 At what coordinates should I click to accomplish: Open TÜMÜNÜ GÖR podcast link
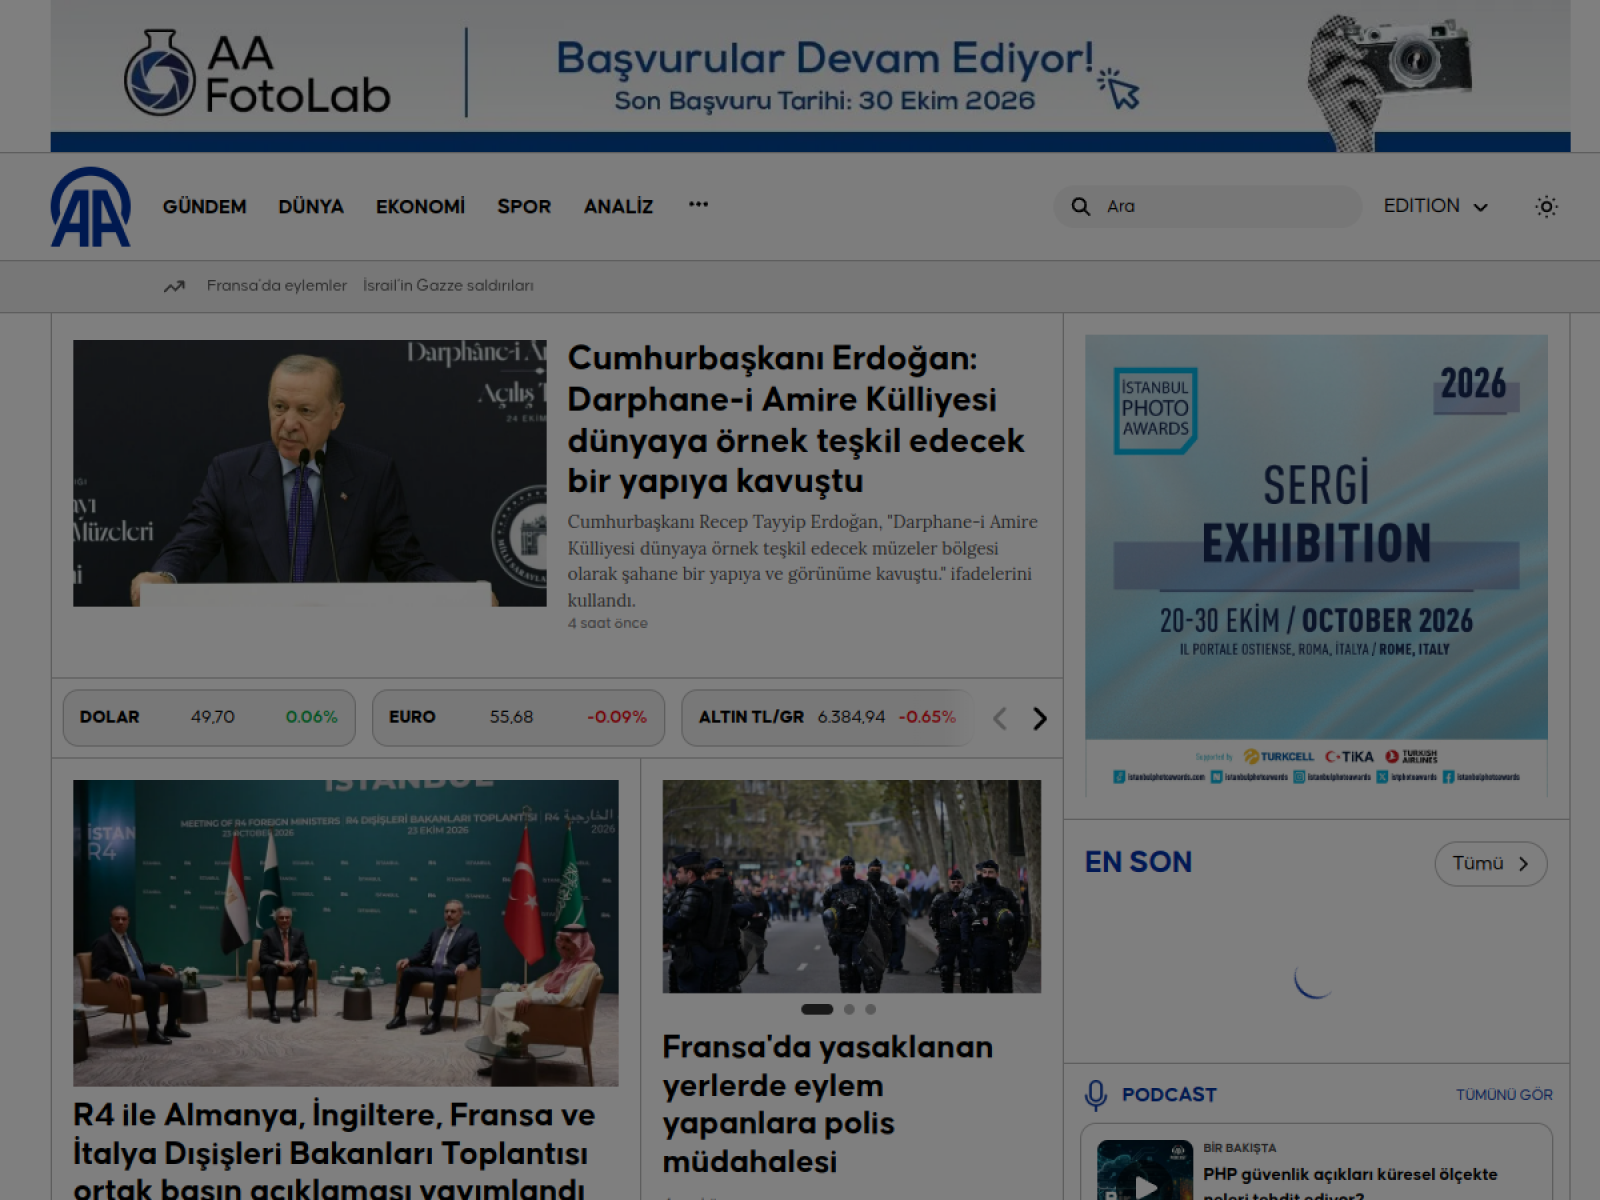point(1504,1095)
